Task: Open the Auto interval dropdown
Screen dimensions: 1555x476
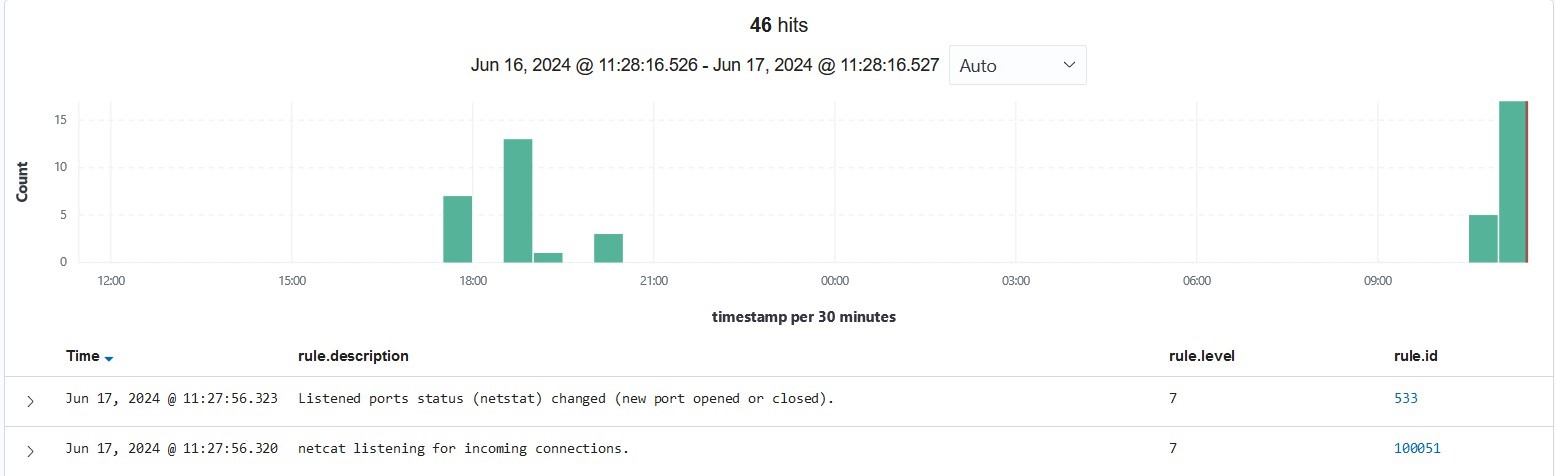Action: coord(1017,66)
